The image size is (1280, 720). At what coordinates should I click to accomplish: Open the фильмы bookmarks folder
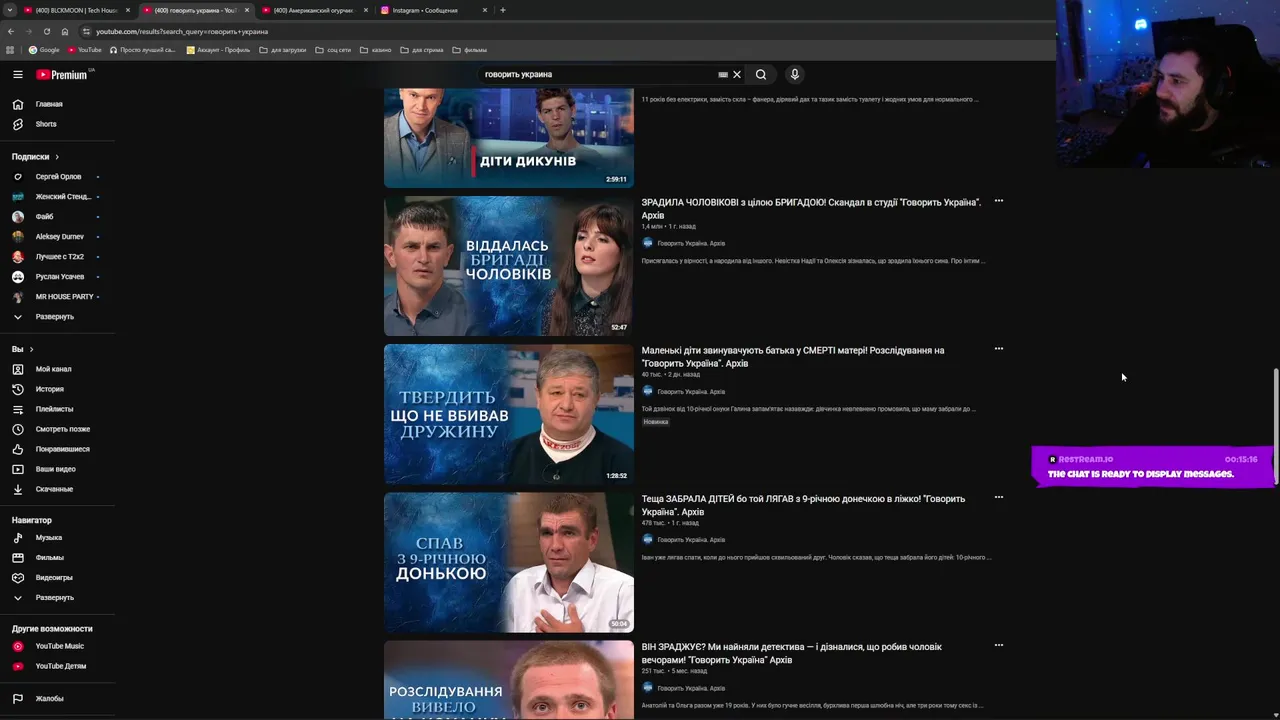click(x=469, y=49)
